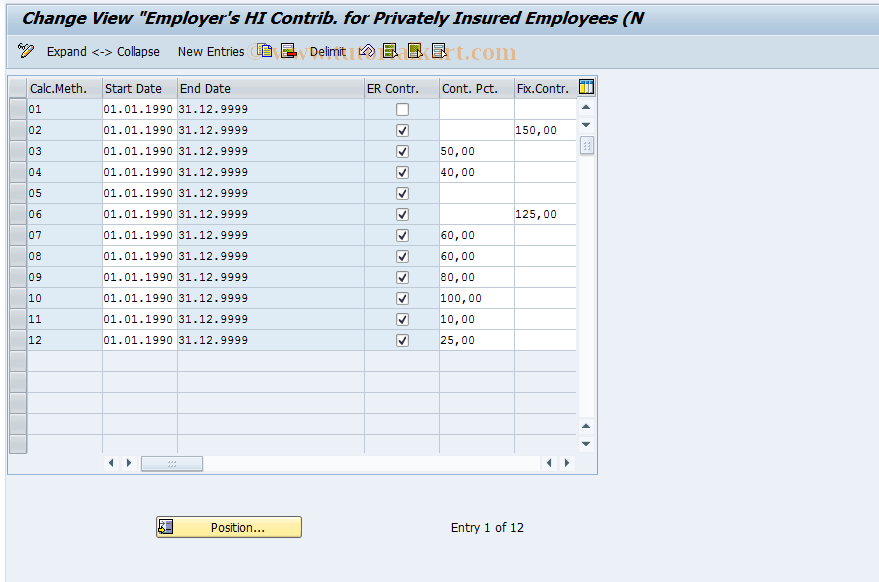The width and height of the screenshot is (879, 582).
Task: Click the Delete row icon
Action: point(286,51)
